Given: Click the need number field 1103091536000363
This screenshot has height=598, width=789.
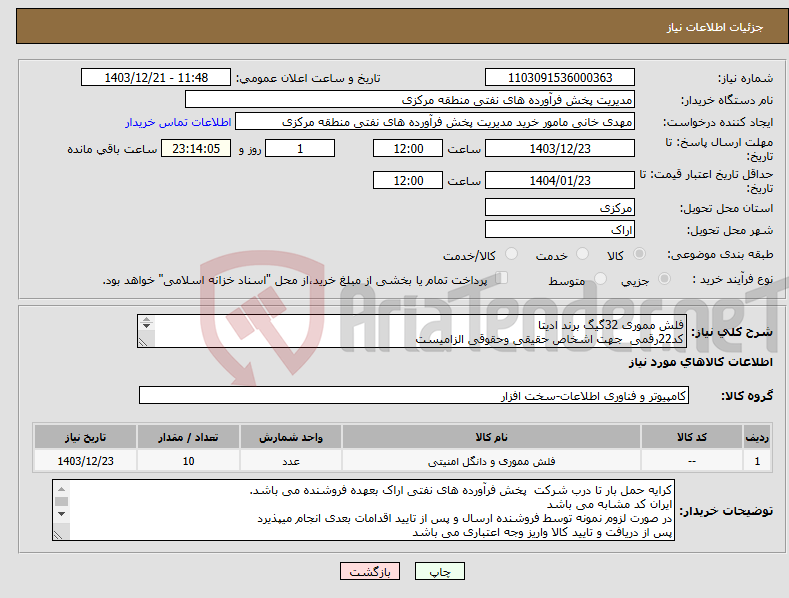Looking at the screenshot, I should click(560, 78).
